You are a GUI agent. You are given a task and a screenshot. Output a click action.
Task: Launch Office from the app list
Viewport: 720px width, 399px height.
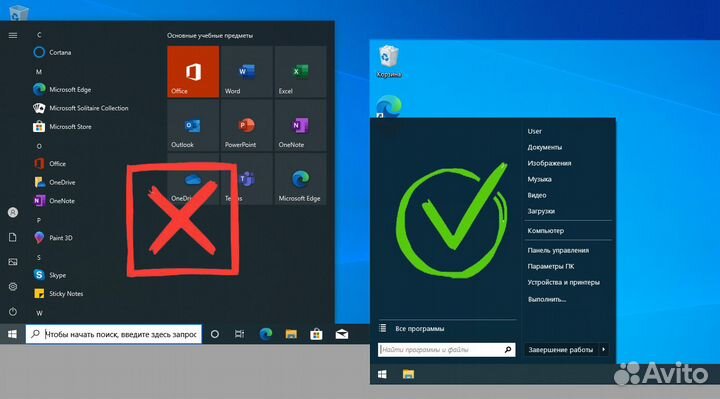coord(50,163)
